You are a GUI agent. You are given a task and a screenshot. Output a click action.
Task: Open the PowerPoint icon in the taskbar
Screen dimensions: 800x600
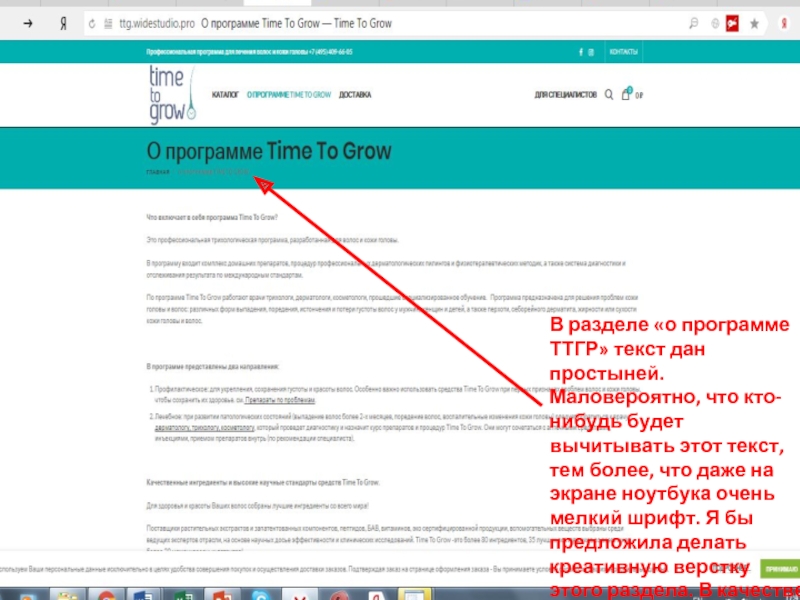[x=222, y=595]
